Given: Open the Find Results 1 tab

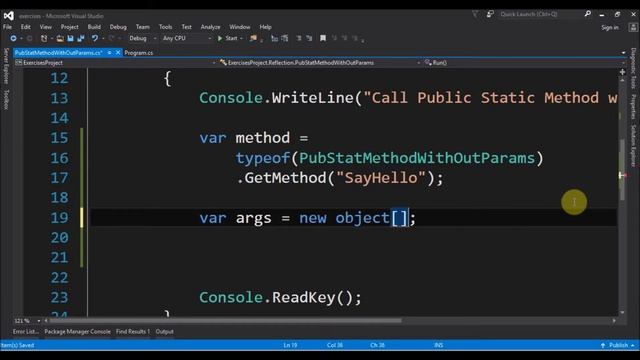Looking at the screenshot, I should 133,331.
